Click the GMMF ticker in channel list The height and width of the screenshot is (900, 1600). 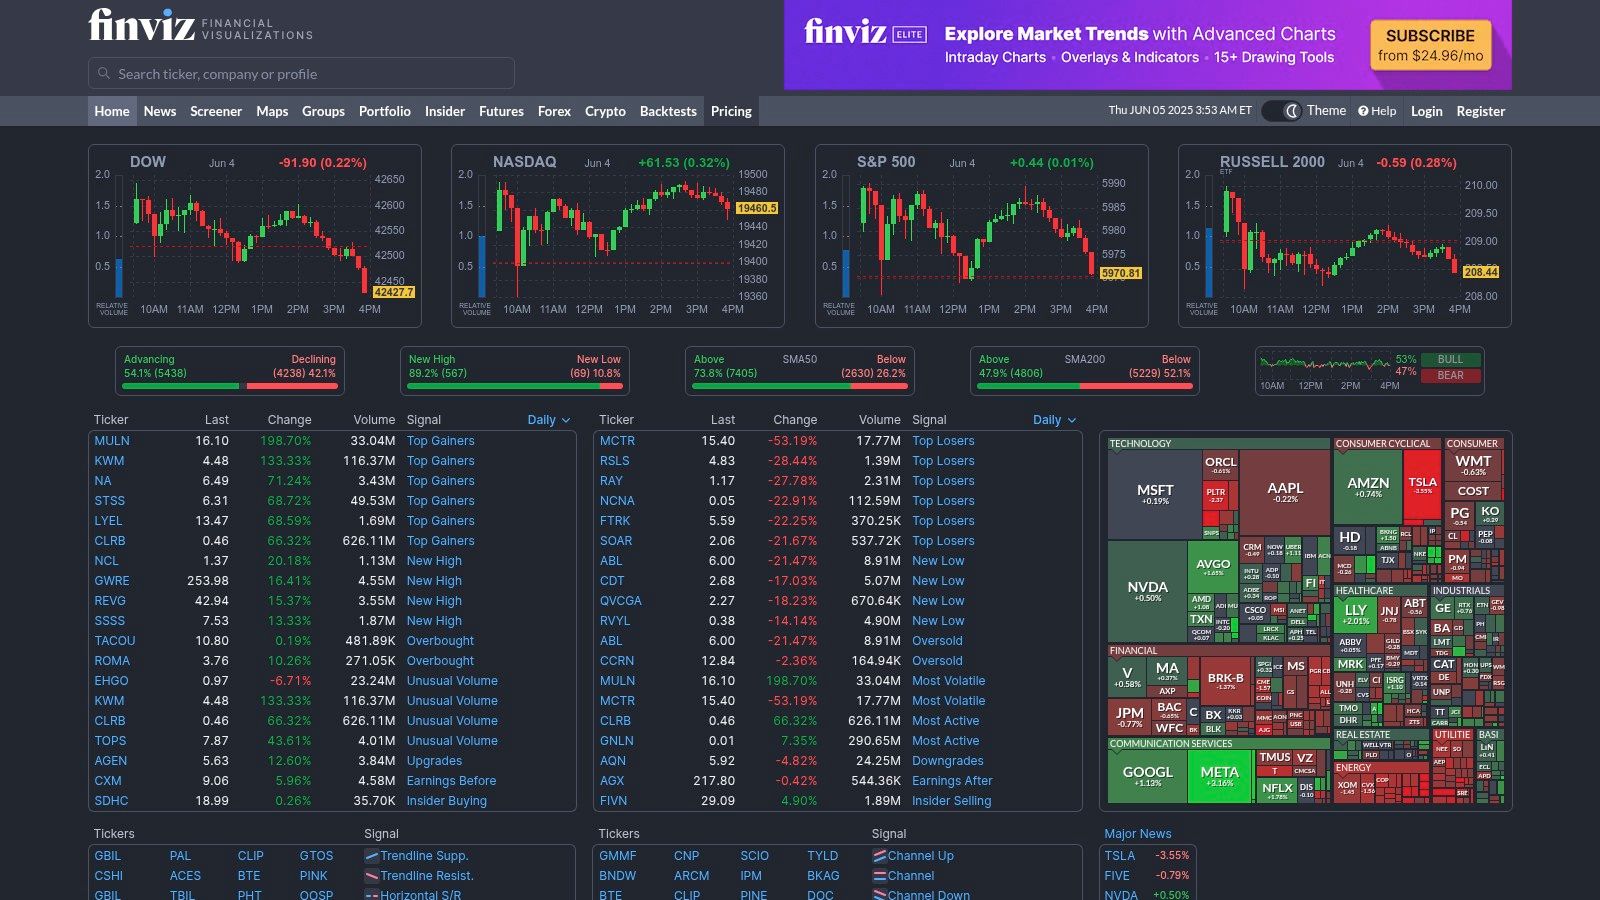(x=618, y=856)
